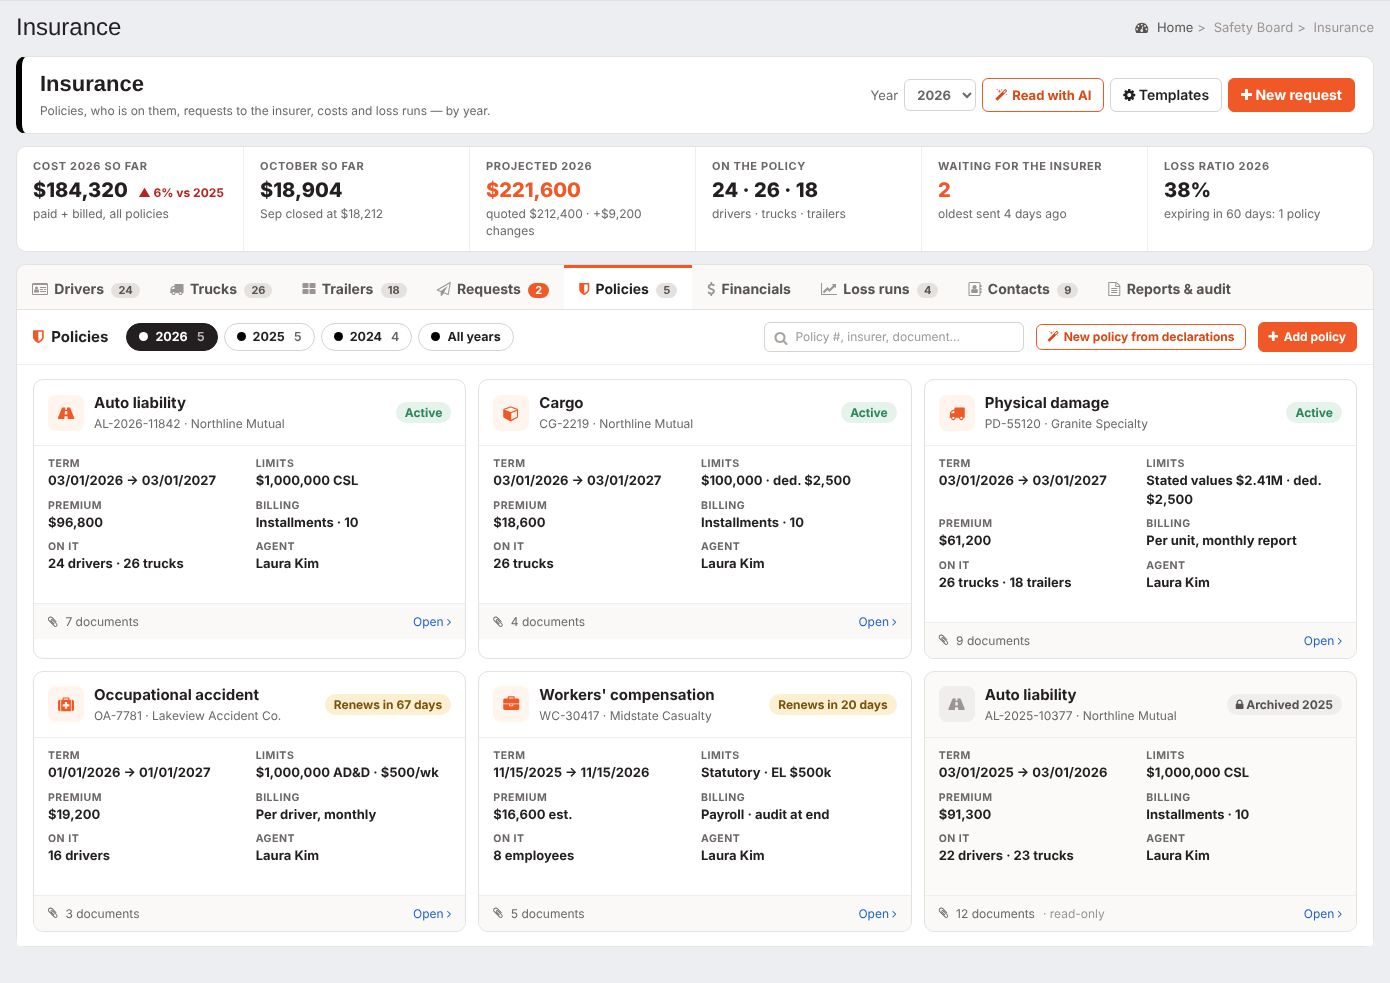This screenshot has width=1390, height=983.
Task: Select the 2026 year filter pill
Action: (172, 337)
